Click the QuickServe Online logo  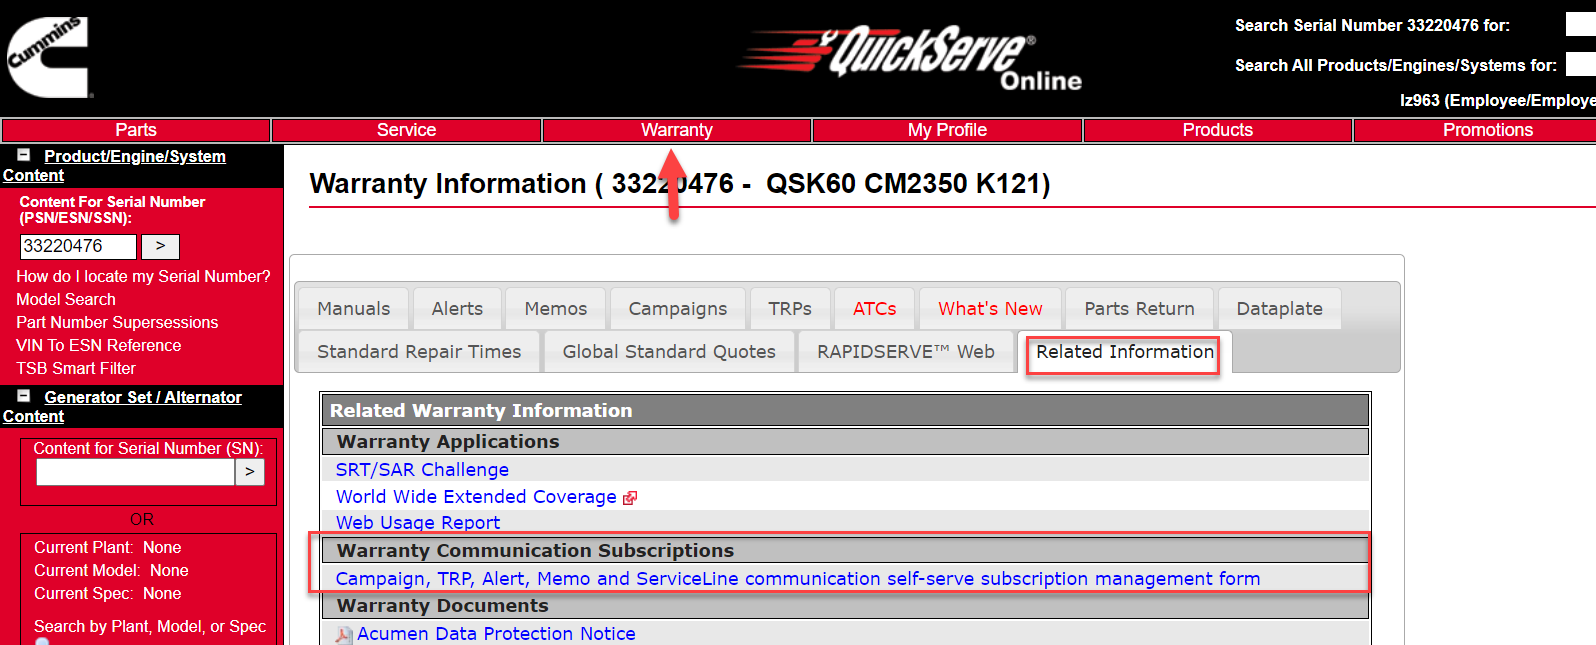[911, 57]
